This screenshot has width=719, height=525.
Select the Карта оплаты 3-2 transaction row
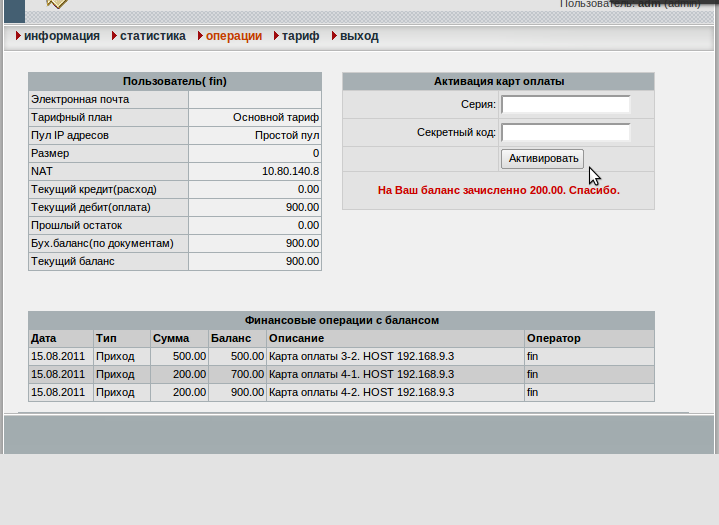pyautogui.click(x=361, y=356)
